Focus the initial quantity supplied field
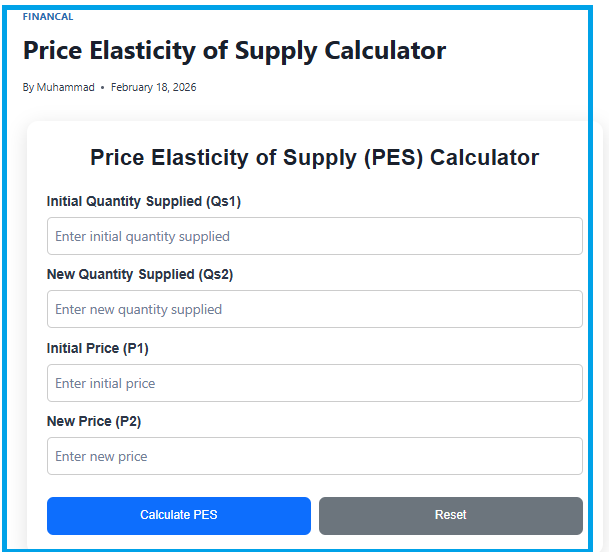609x552 pixels. (314, 237)
